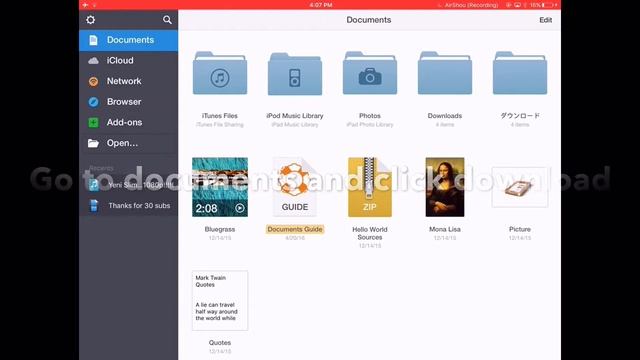Image resolution: width=640 pixels, height=360 pixels.
Task: Click the Mona Lisa file name
Action: coord(445,229)
